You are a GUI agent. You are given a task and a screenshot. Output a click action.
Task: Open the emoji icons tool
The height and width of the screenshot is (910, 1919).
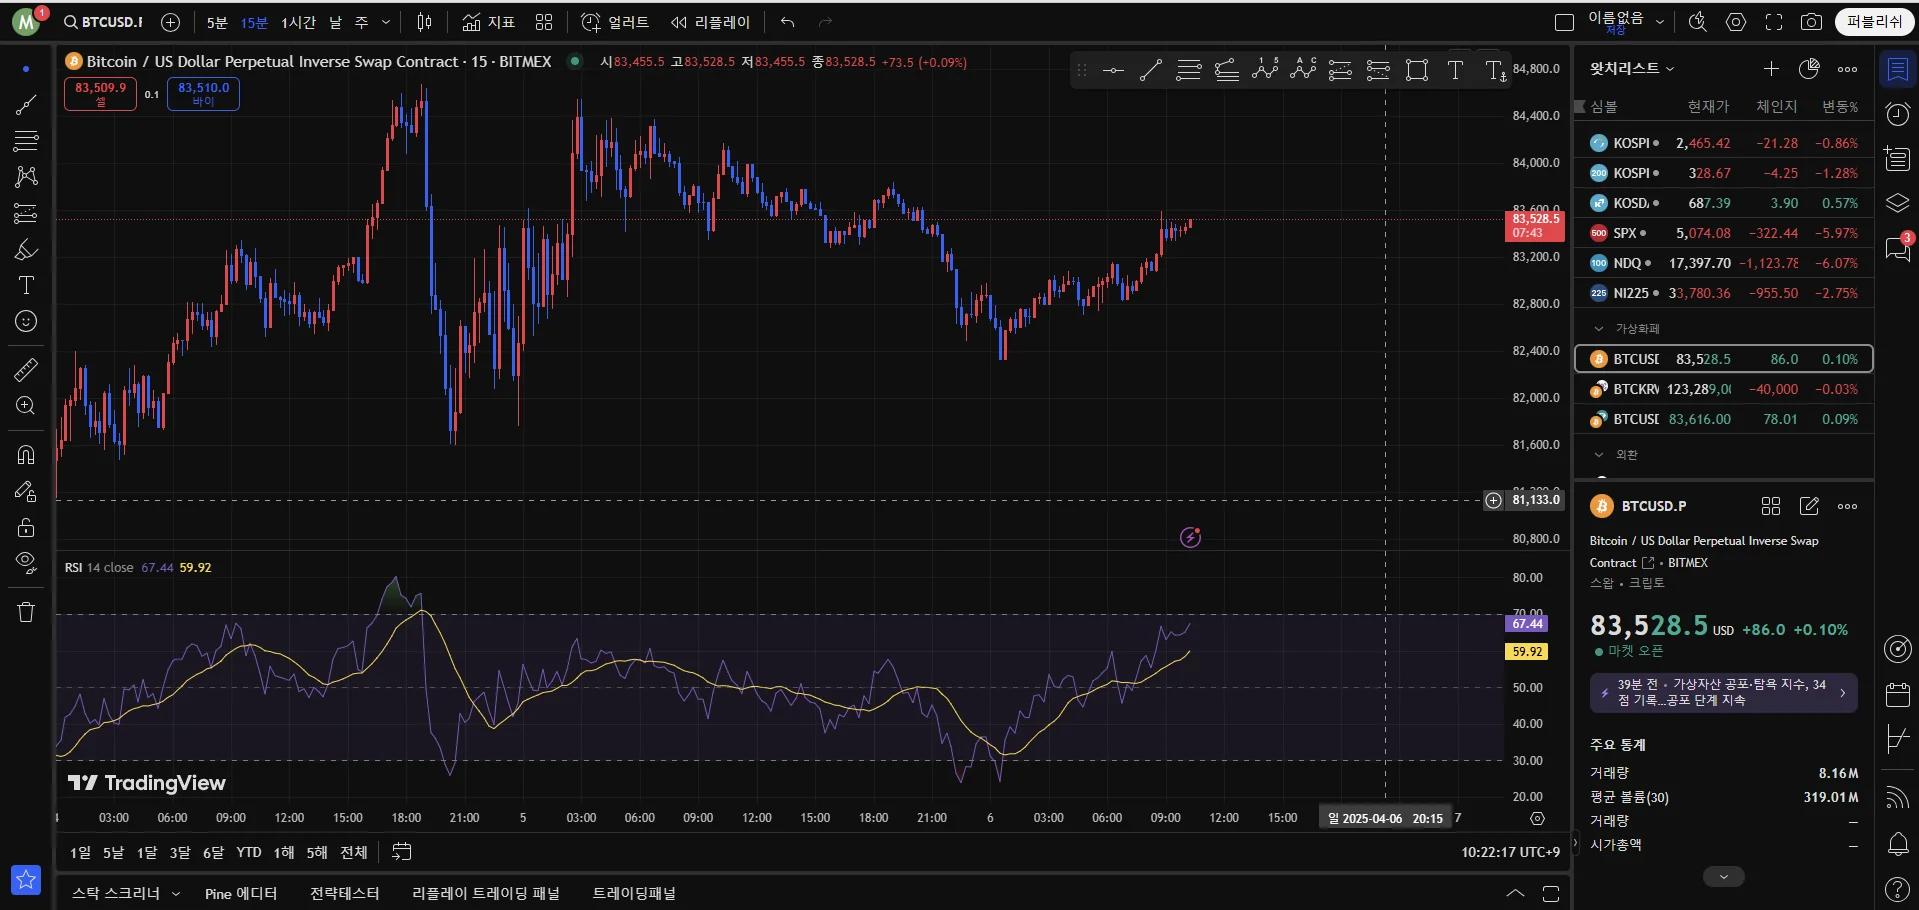[26, 321]
